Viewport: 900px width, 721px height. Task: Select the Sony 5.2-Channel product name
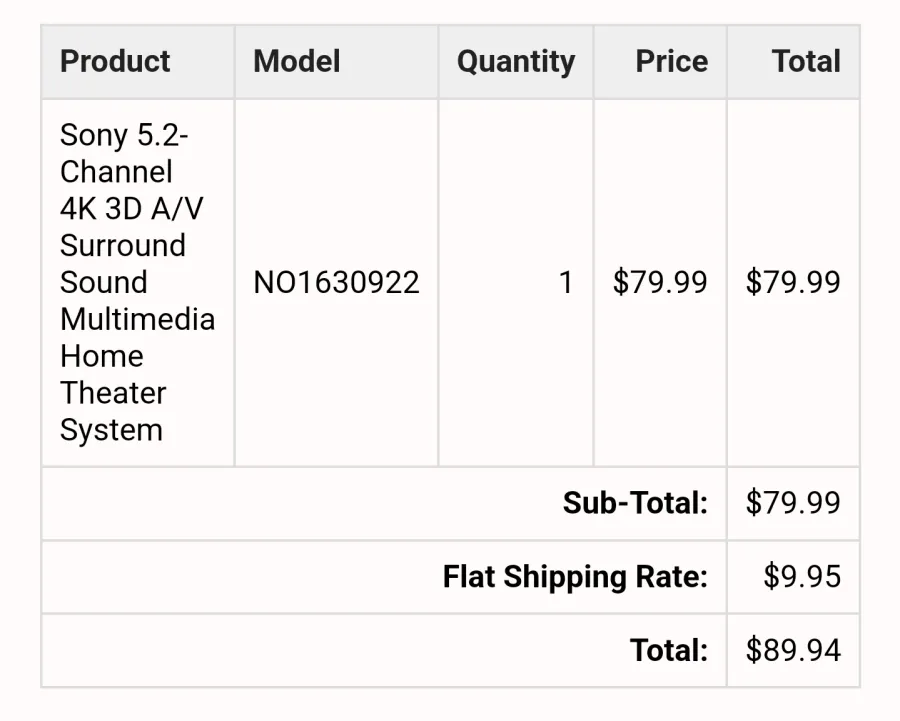click(x=138, y=282)
